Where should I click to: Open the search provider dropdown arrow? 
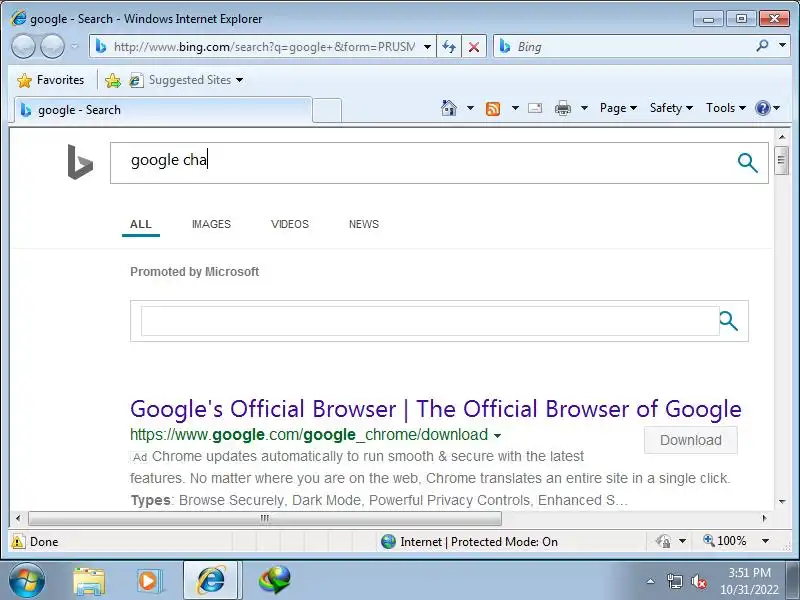pos(782,46)
